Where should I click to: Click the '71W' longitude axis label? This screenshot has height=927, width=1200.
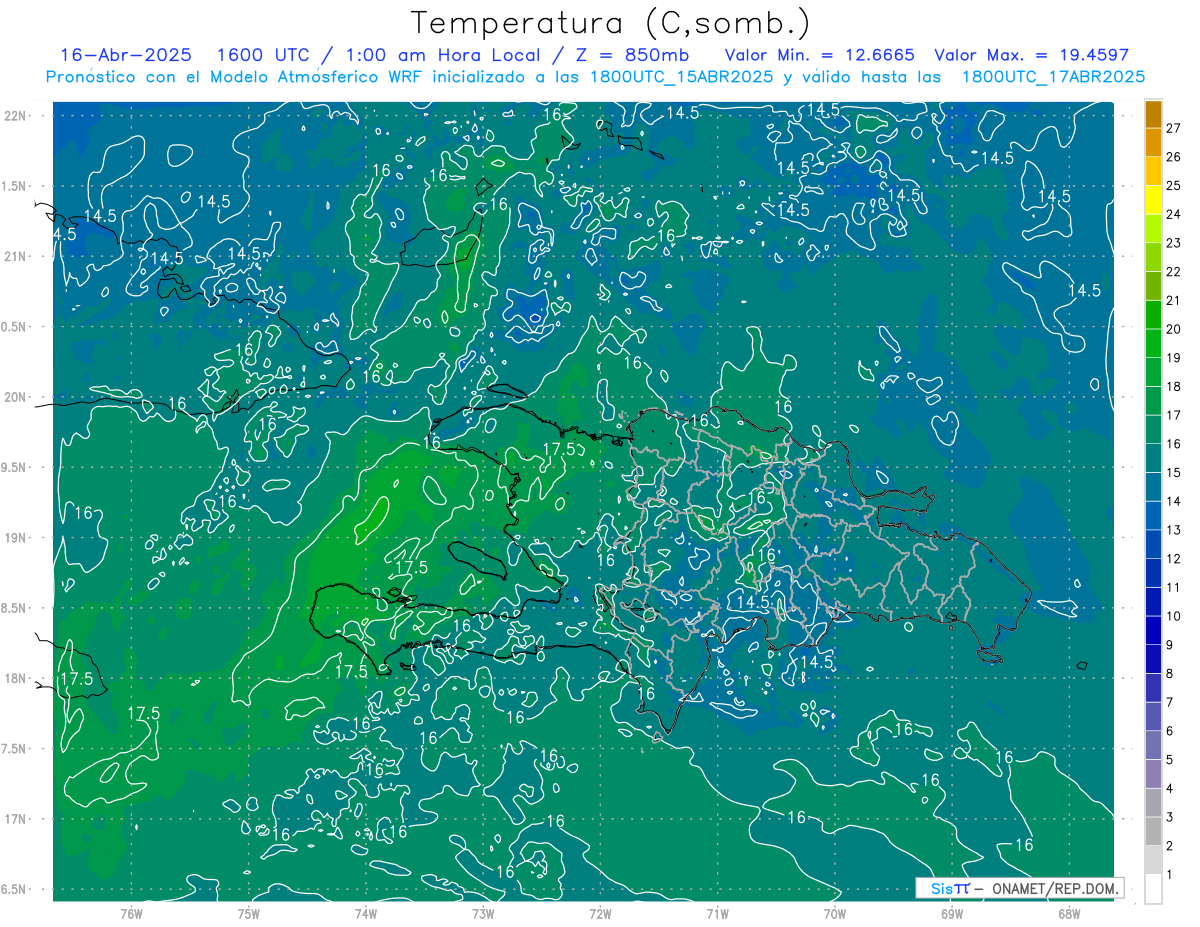[x=717, y=913]
